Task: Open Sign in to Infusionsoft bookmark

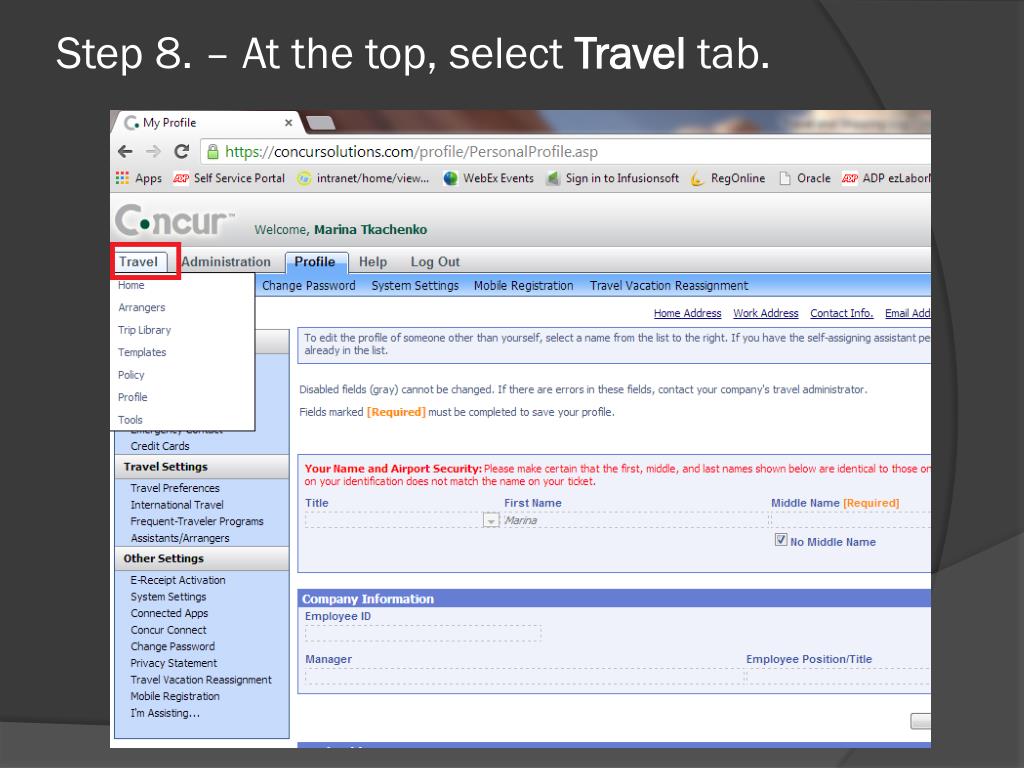Action: 613,178
